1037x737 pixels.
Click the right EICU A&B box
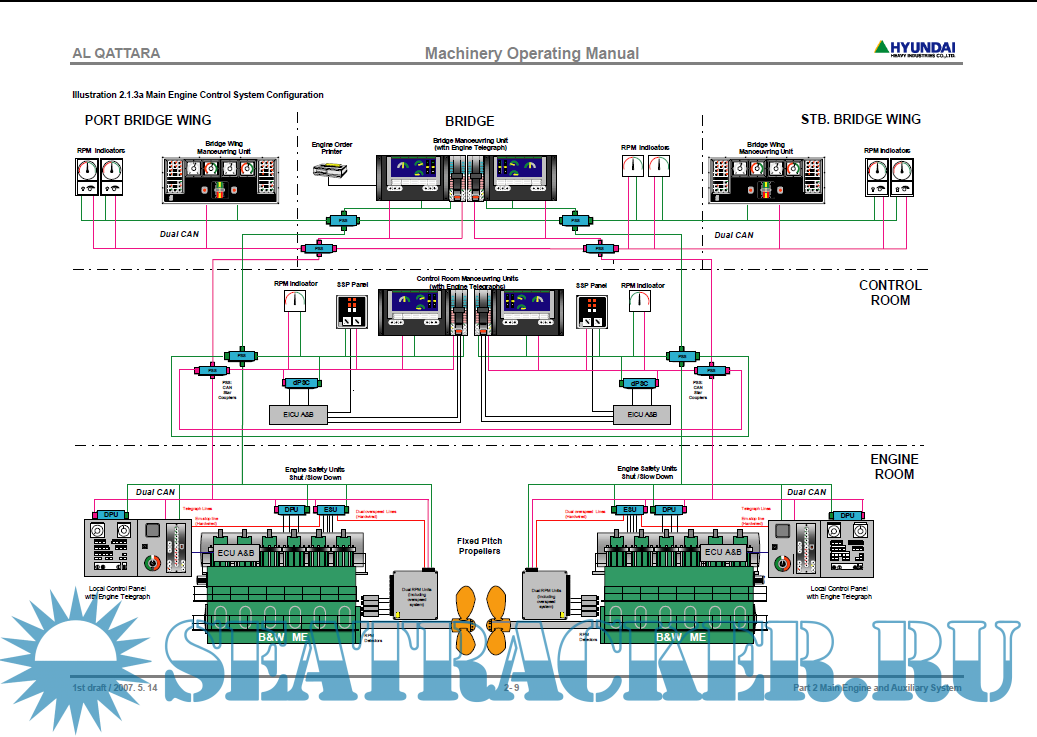(x=641, y=414)
